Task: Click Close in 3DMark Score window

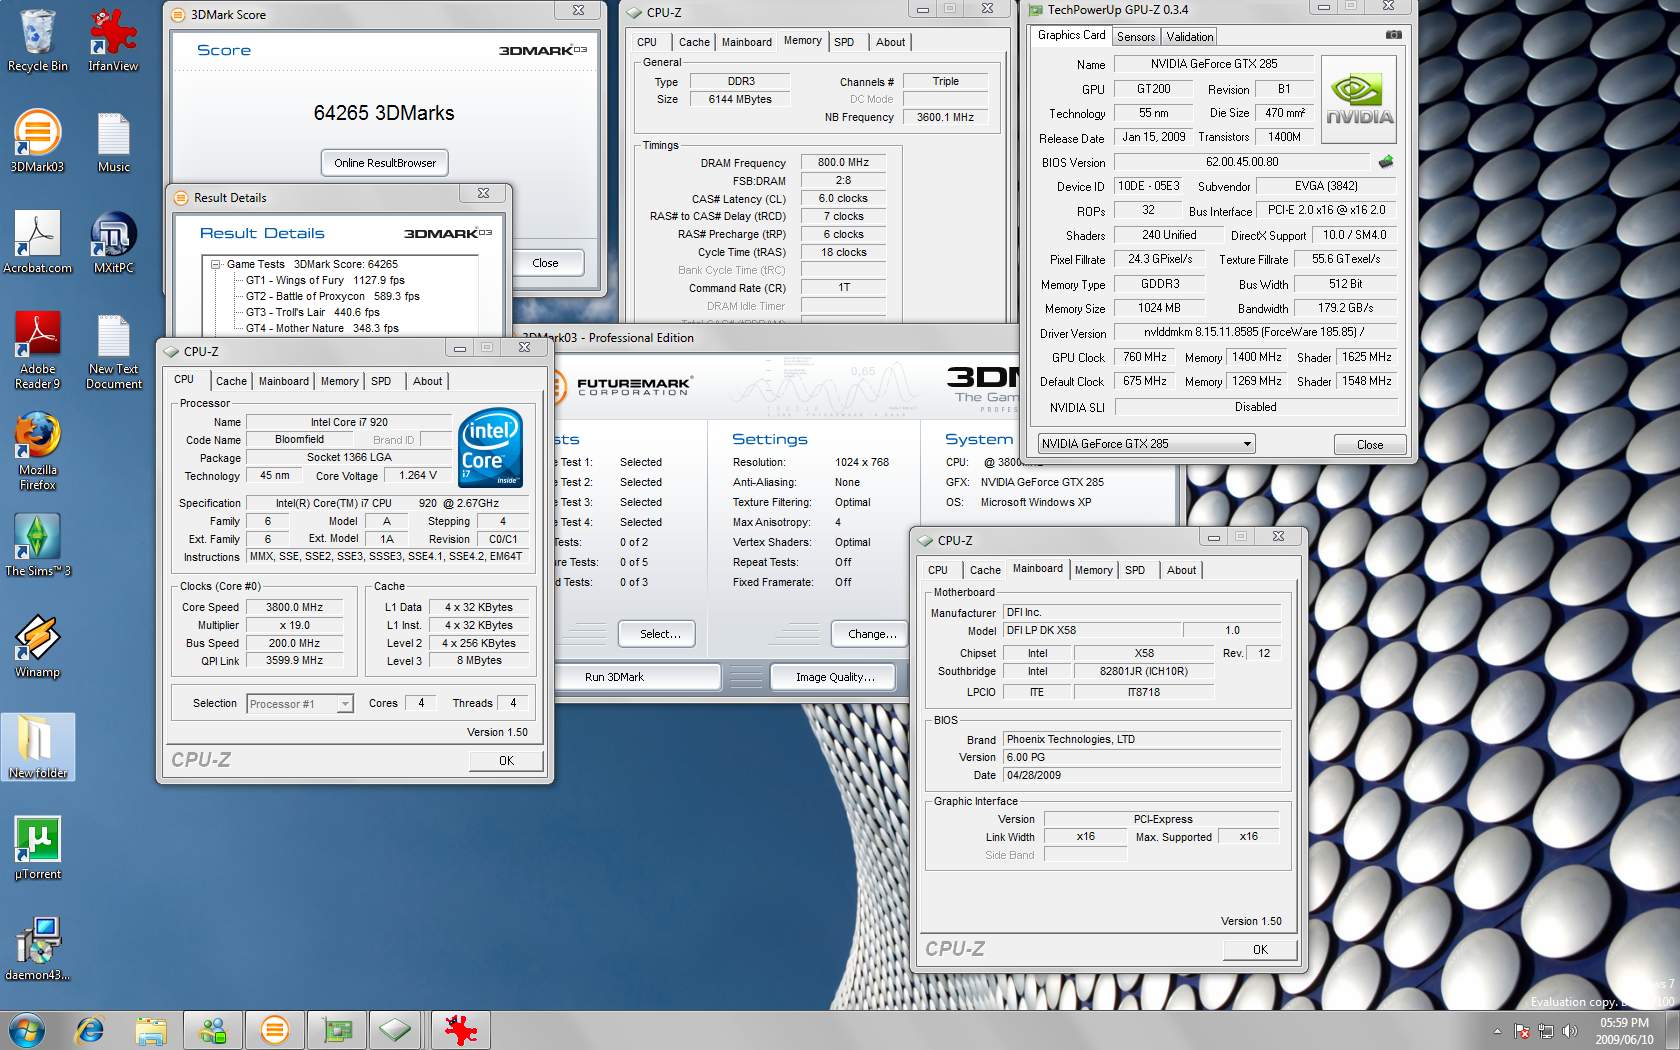Action: click(x=545, y=263)
